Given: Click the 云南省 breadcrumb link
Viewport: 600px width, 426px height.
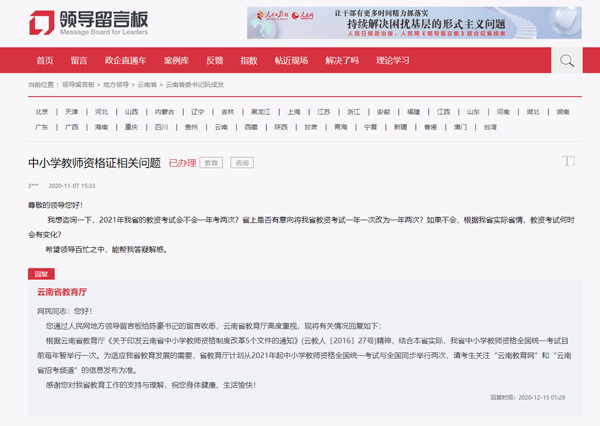Looking at the screenshot, I should [147, 85].
